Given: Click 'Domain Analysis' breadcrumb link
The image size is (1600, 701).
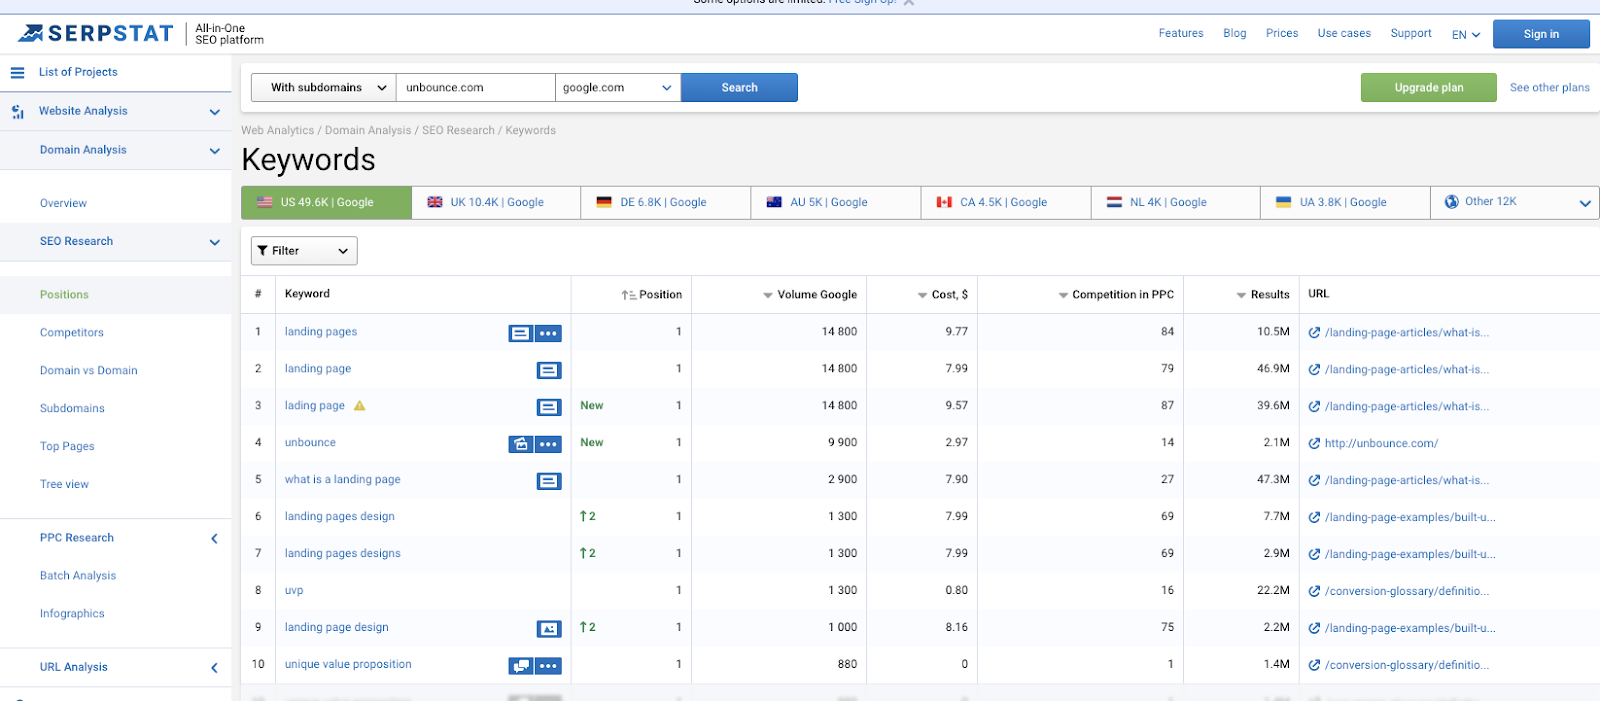Looking at the screenshot, I should click(x=368, y=131).
